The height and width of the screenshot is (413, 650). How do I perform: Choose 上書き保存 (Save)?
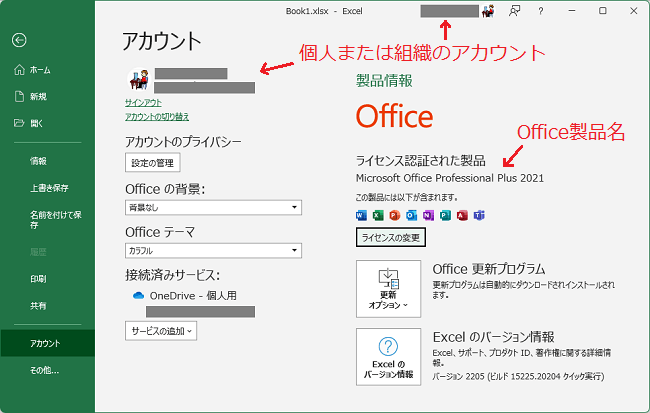tap(47, 188)
